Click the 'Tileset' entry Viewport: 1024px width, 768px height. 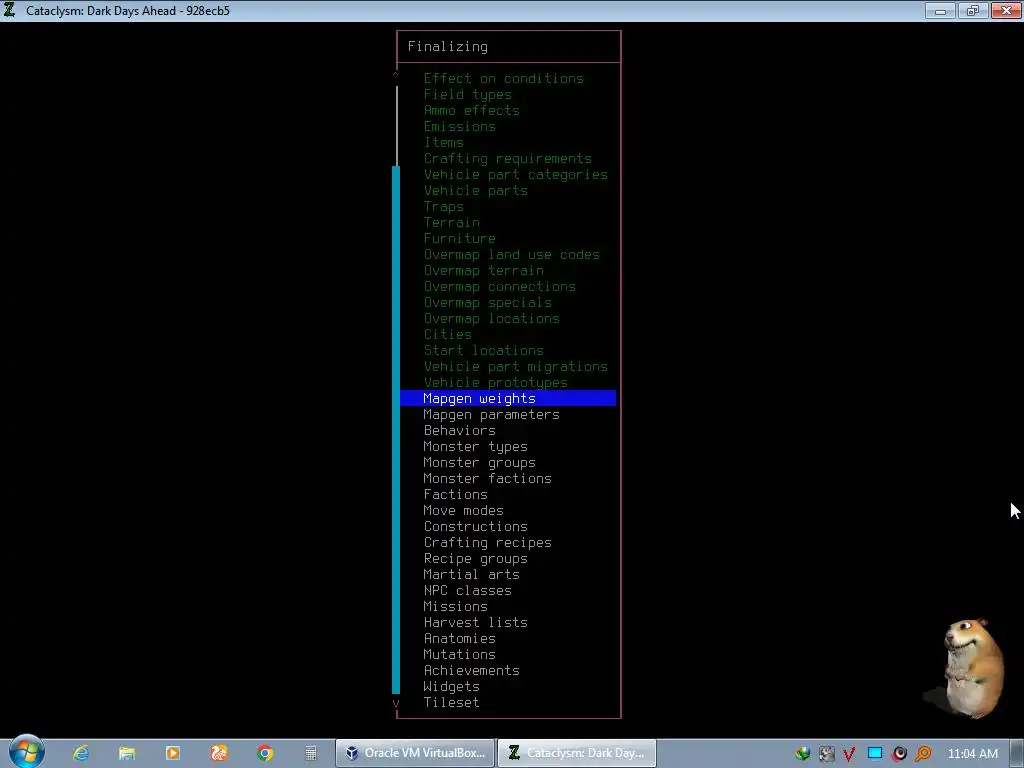pos(451,703)
